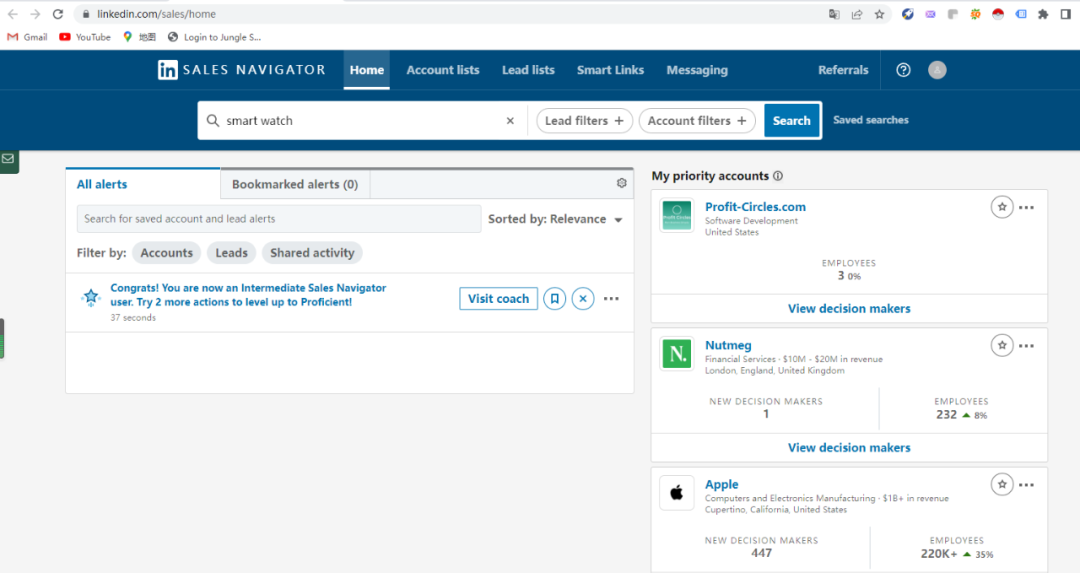Click the blue Search button

[x=791, y=121]
